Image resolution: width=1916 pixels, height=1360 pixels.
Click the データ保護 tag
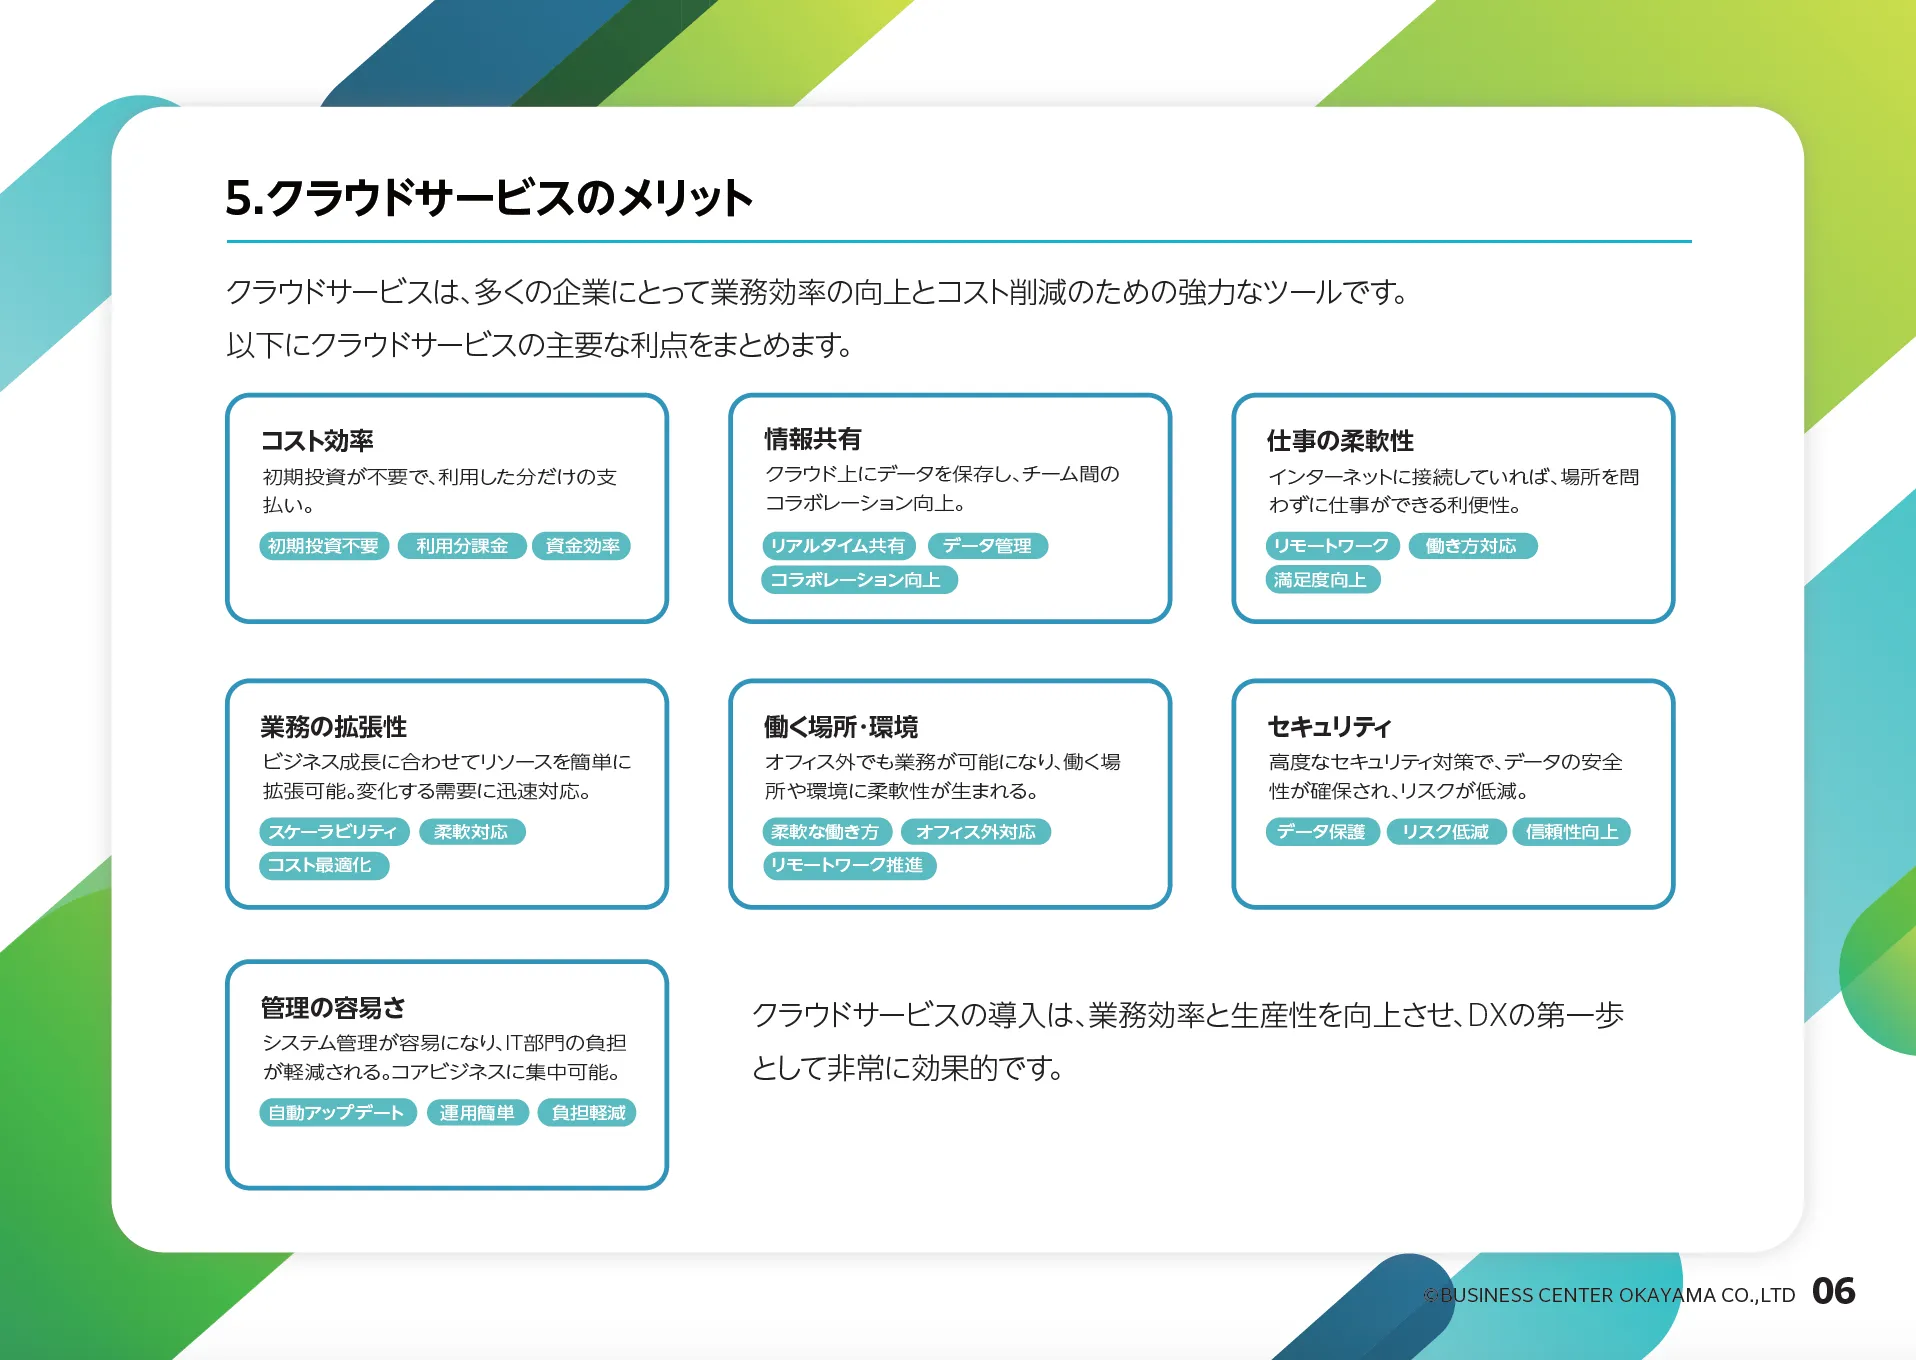tap(1322, 832)
